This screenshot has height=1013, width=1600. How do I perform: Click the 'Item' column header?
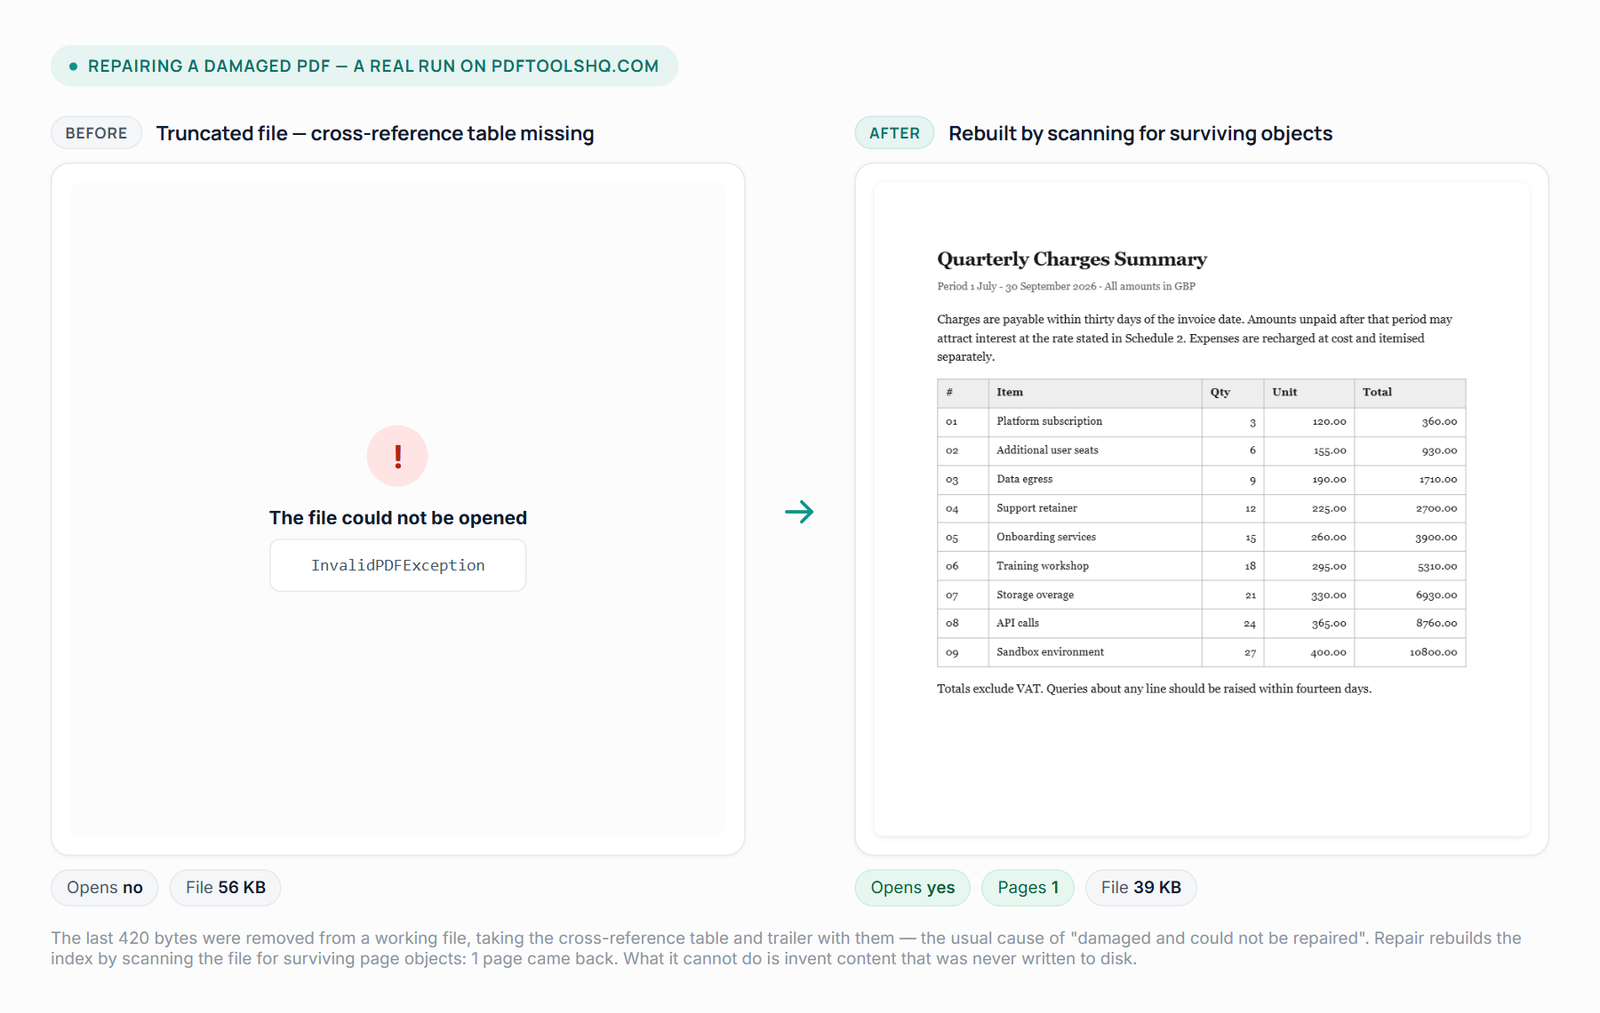pyautogui.click(x=1095, y=392)
